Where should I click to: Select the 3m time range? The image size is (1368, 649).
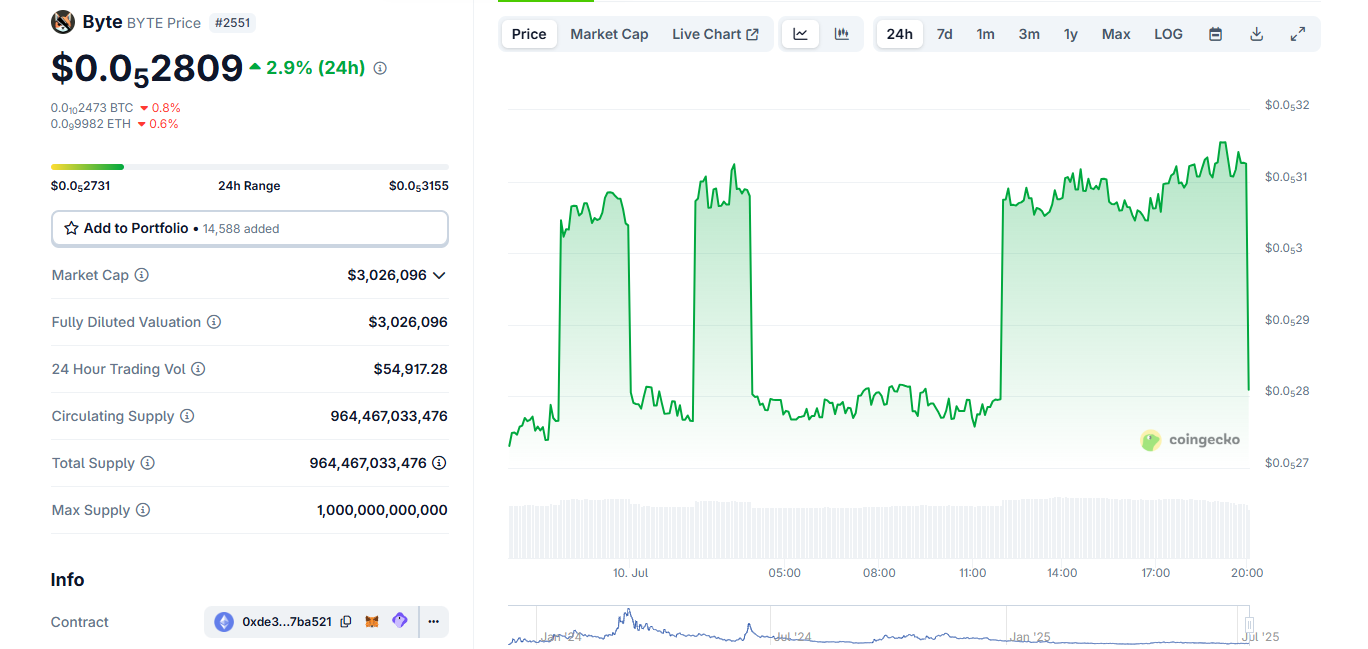(1029, 34)
